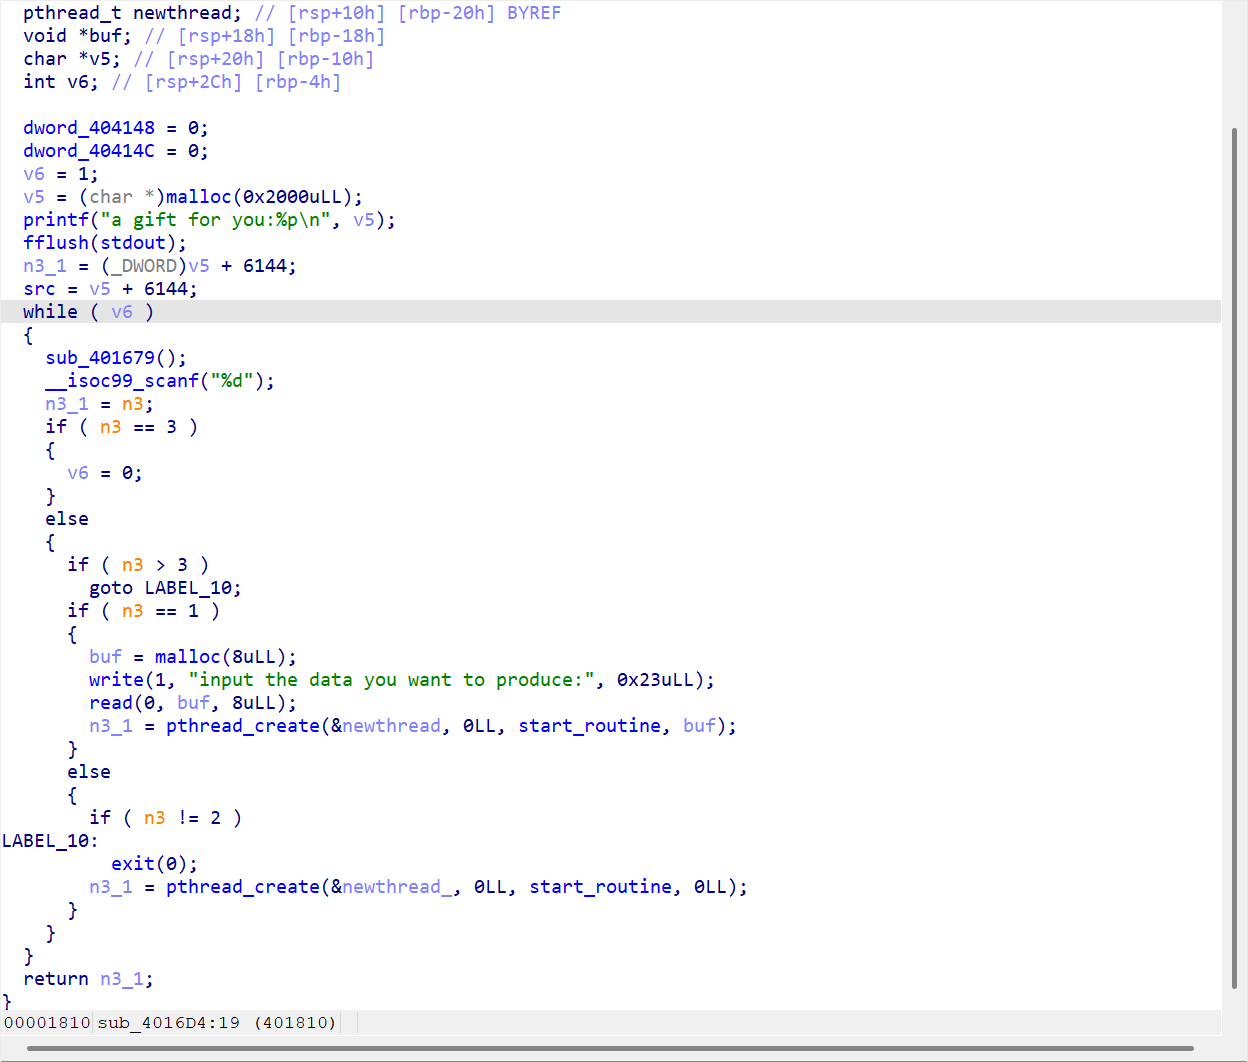The height and width of the screenshot is (1062, 1248).
Task: Click the exit(0) call
Action: 155,864
